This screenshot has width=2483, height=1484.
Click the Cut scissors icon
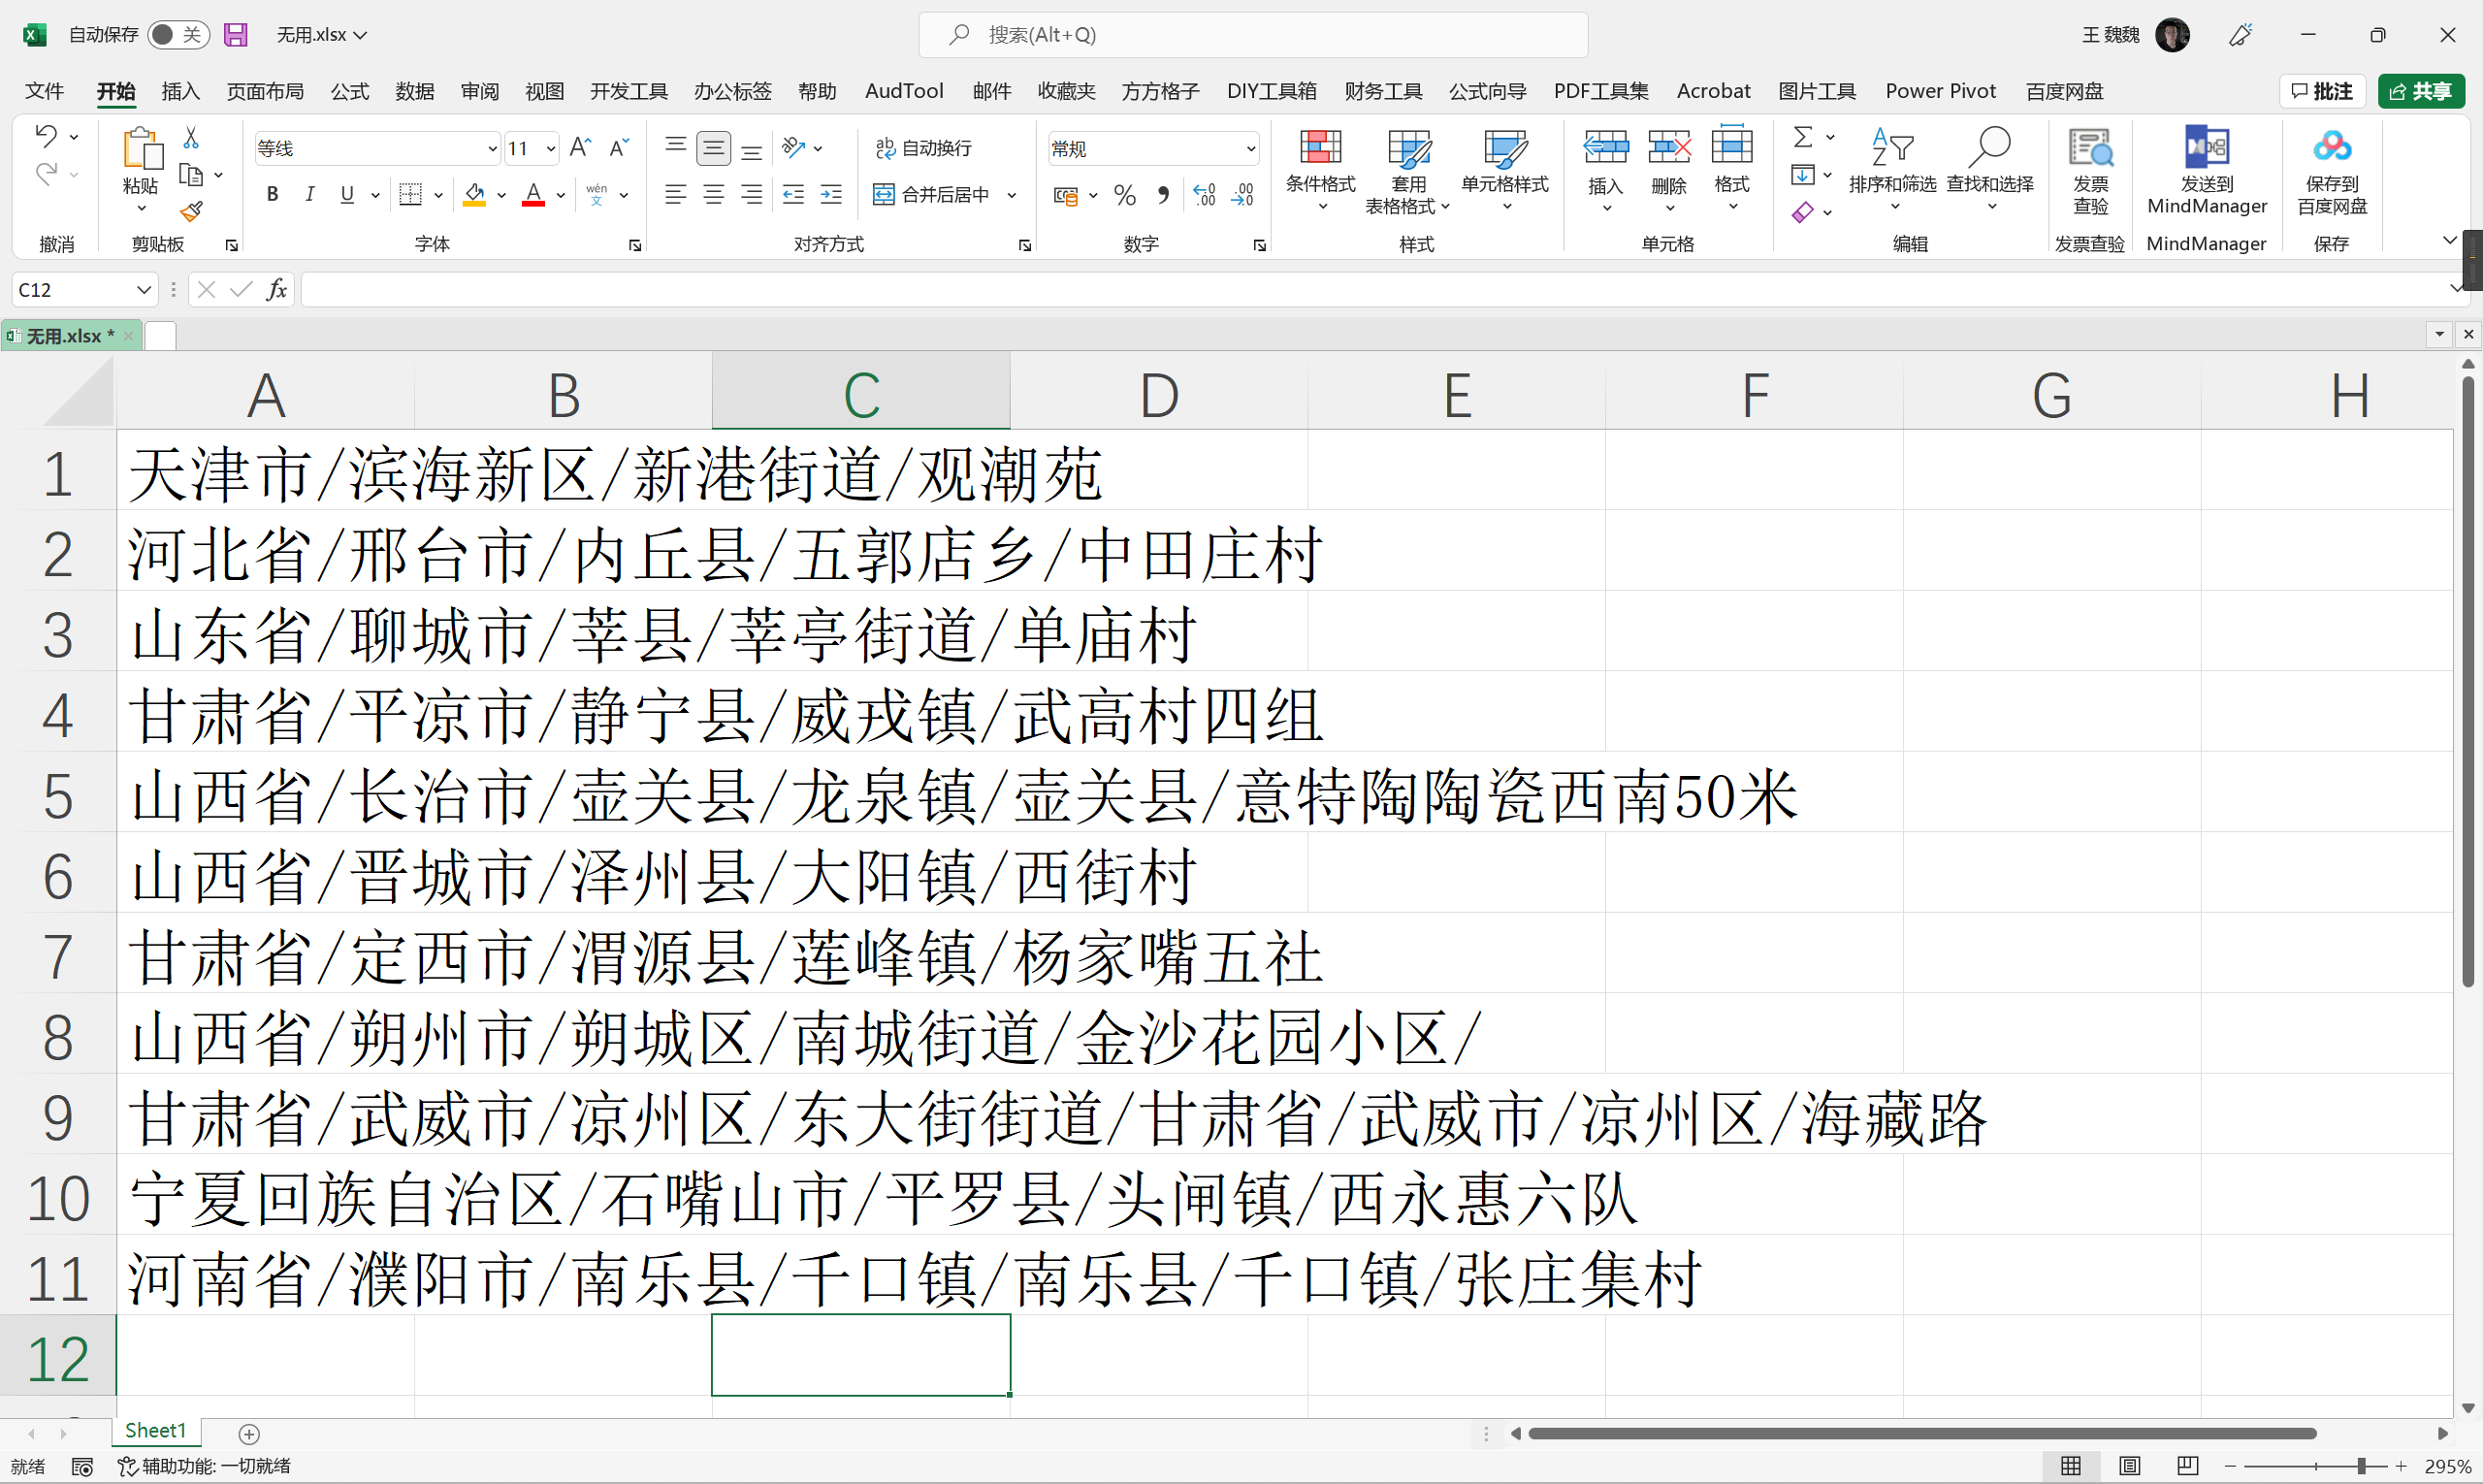191,137
